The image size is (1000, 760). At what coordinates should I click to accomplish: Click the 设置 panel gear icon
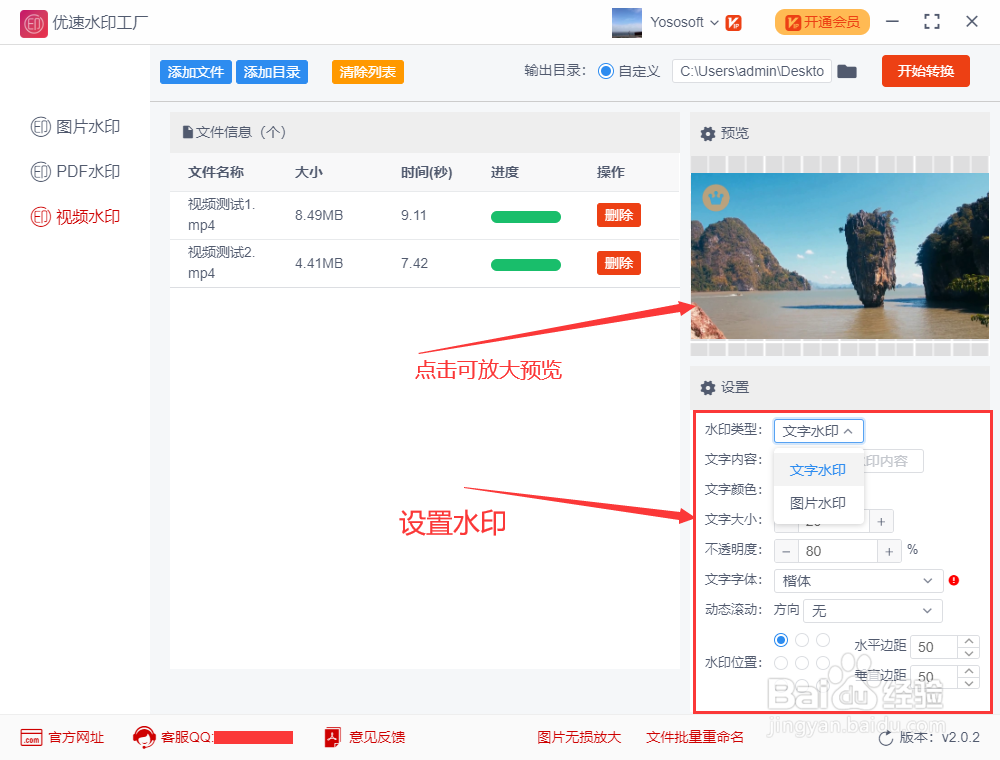[x=708, y=388]
